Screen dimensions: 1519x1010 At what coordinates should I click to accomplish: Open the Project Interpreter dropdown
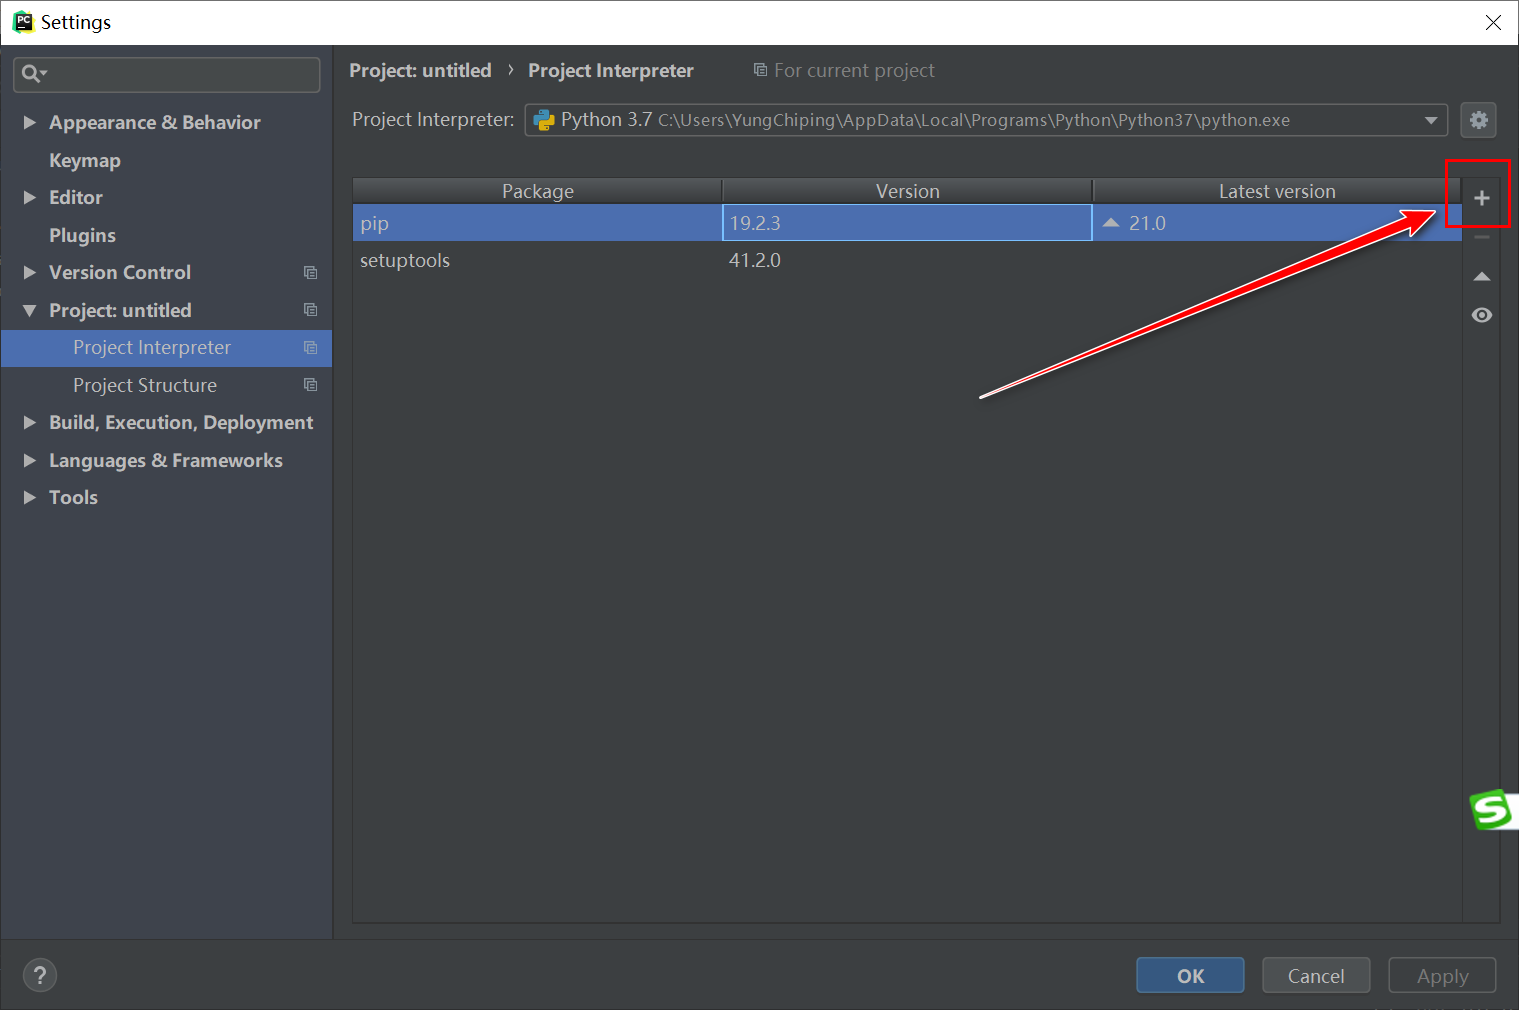point(985,120)
